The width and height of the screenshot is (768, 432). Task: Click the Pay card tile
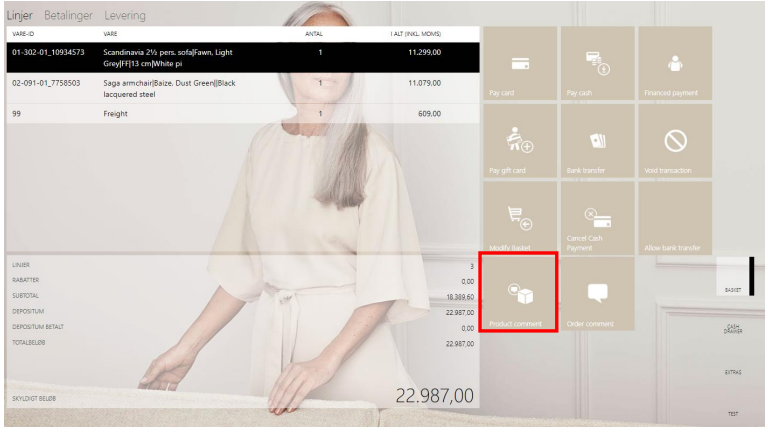pyautogui.click(x=520, y=64)
